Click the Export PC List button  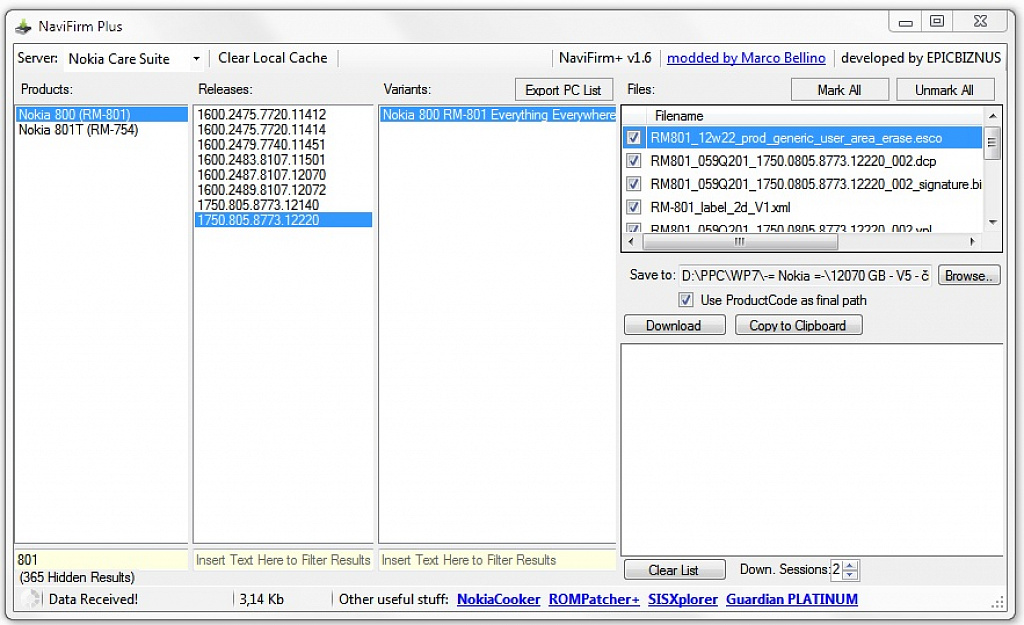pos(563,90)
